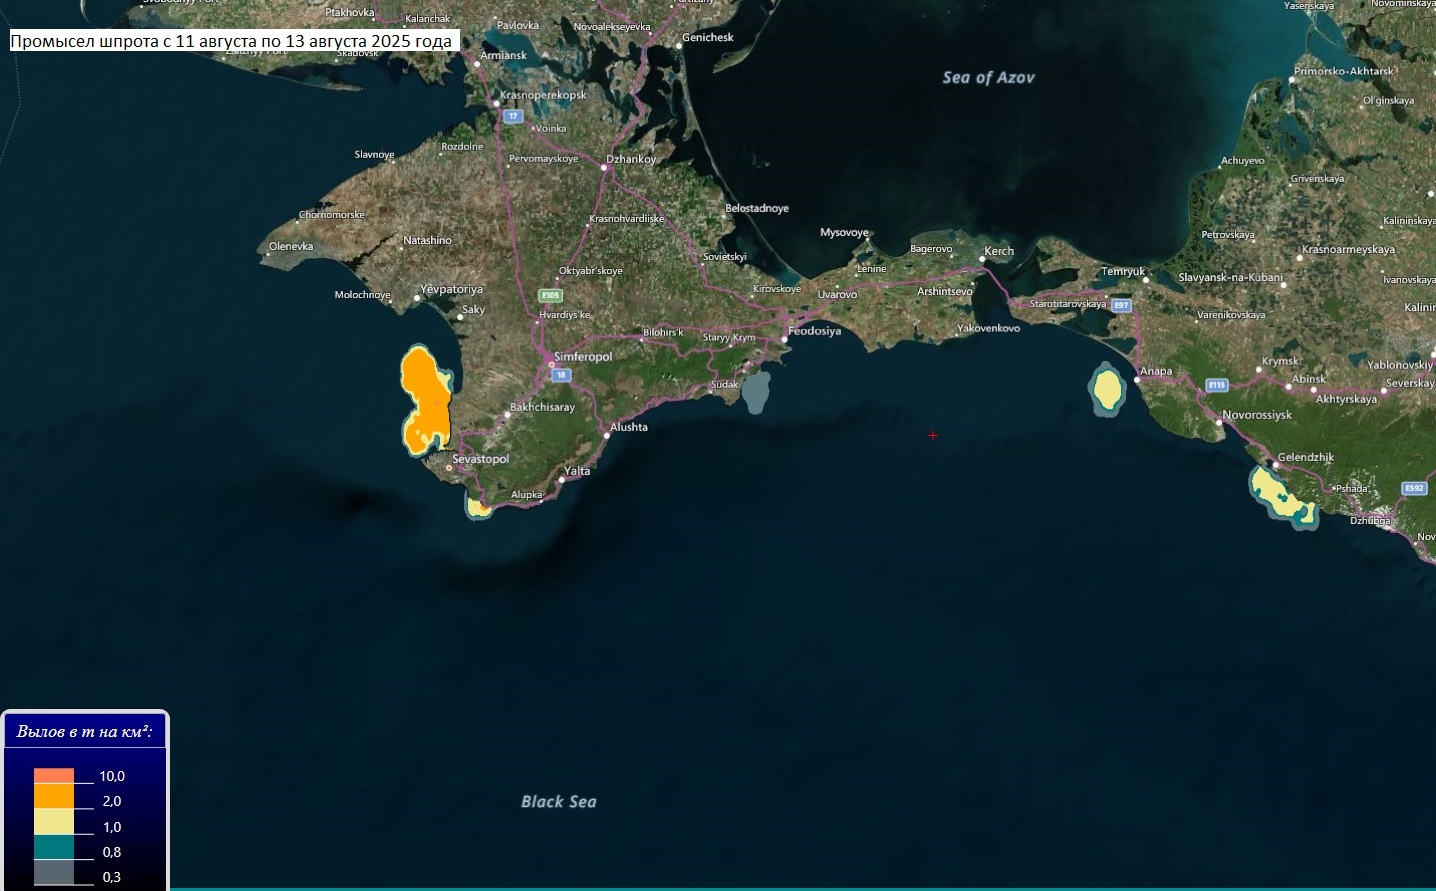1436x891 pixels.
Task: Click the E97 highway shield
Action: point(1121,305)
